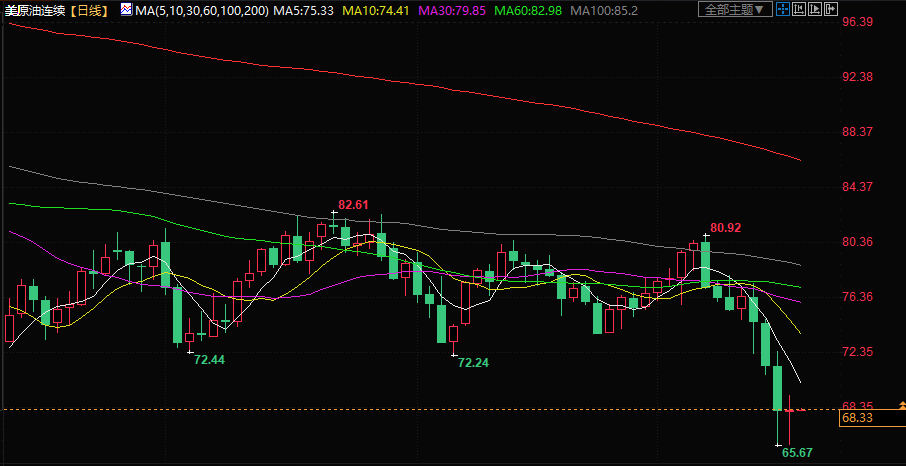This screenshot has height=466, width=906.
Task: Click the 82.61 high price marker
Action: pyautogui.click(x=353, y=204)
